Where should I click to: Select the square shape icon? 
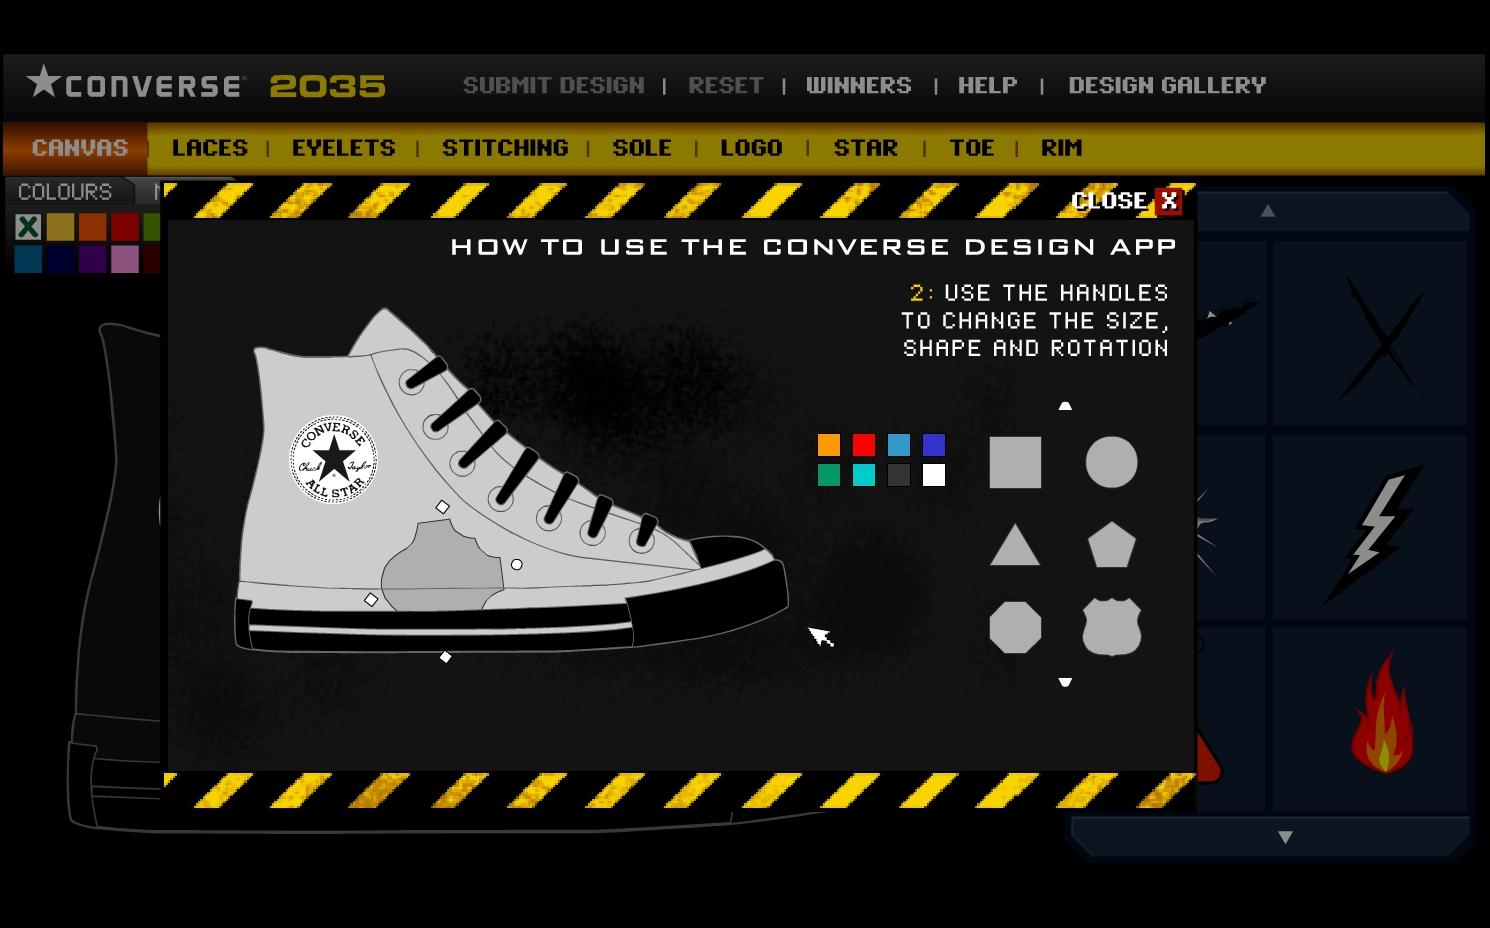pos(1015,462)
